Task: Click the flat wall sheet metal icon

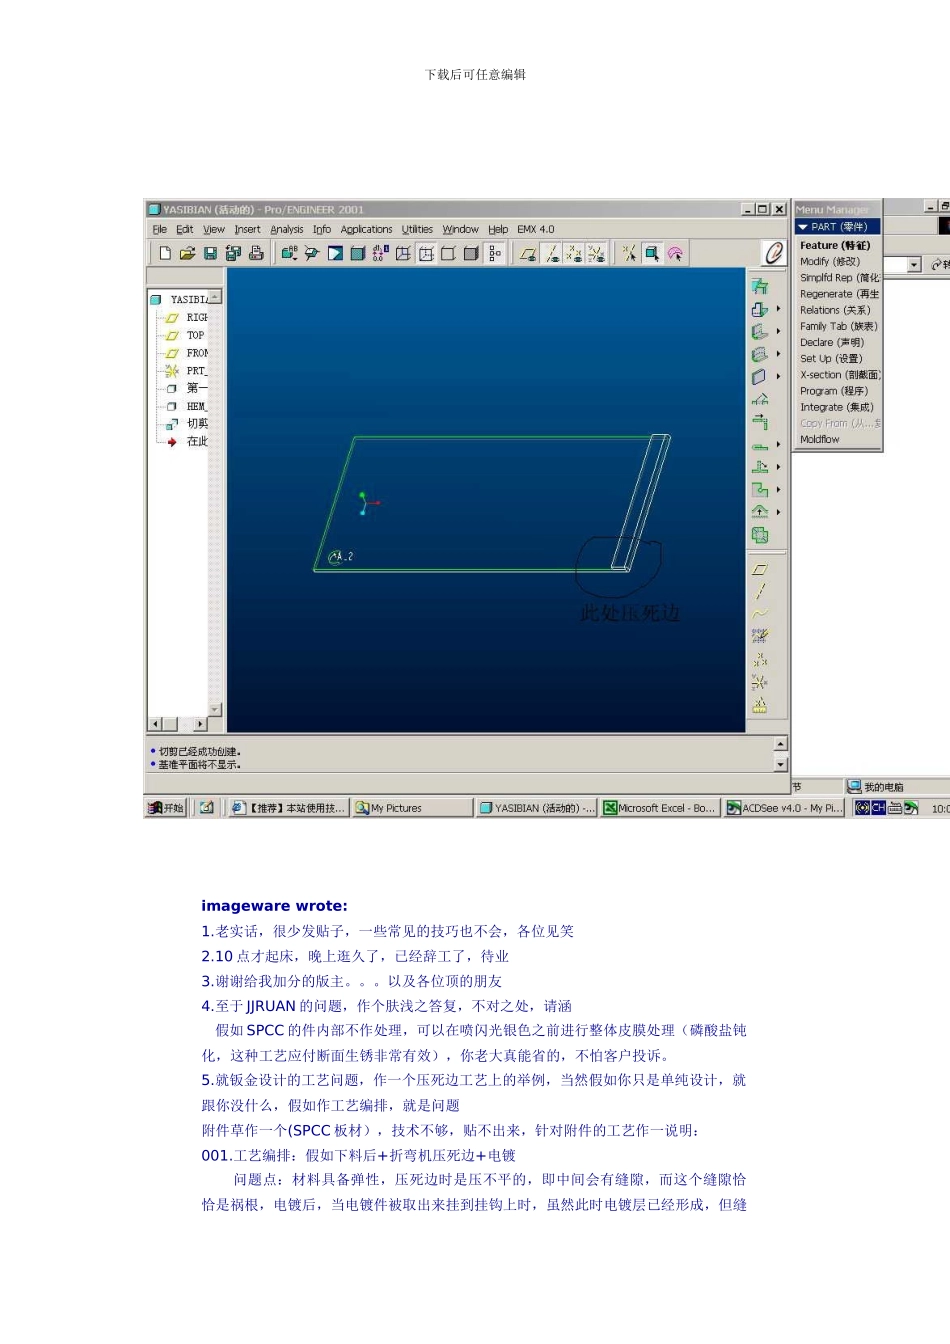Action: pos(760,309)
